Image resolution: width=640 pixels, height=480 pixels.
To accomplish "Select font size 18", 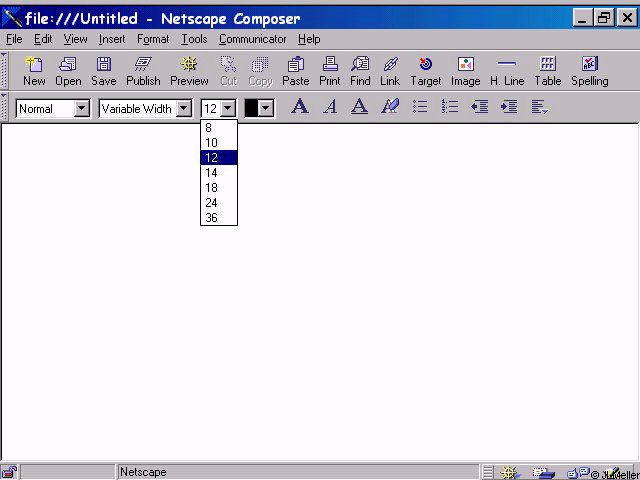I will [219, 188].
